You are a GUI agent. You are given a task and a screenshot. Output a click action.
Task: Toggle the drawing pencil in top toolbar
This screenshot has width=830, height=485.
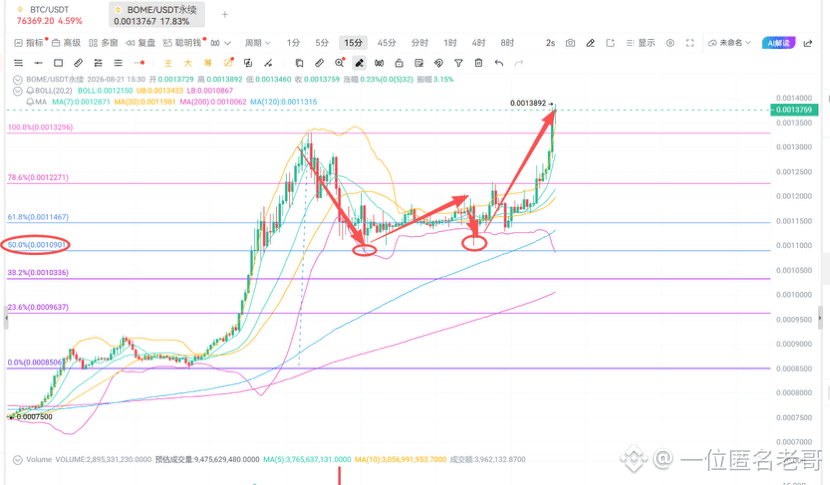pos(590,43)
